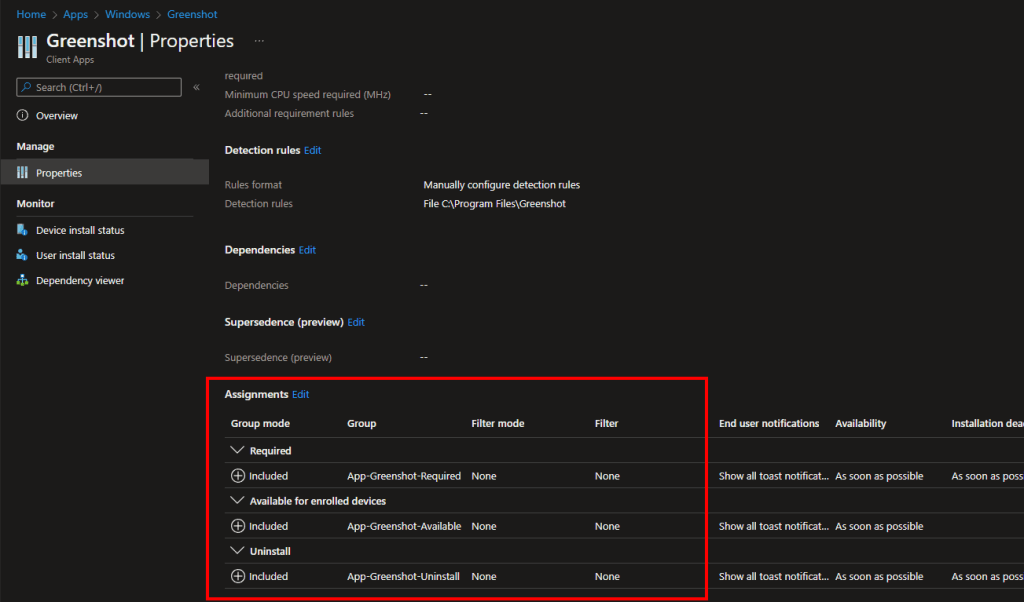Open Device install status page
The width and height of the screenshot is (1024, 602).
pyautogui.click(x=80, y=230)
